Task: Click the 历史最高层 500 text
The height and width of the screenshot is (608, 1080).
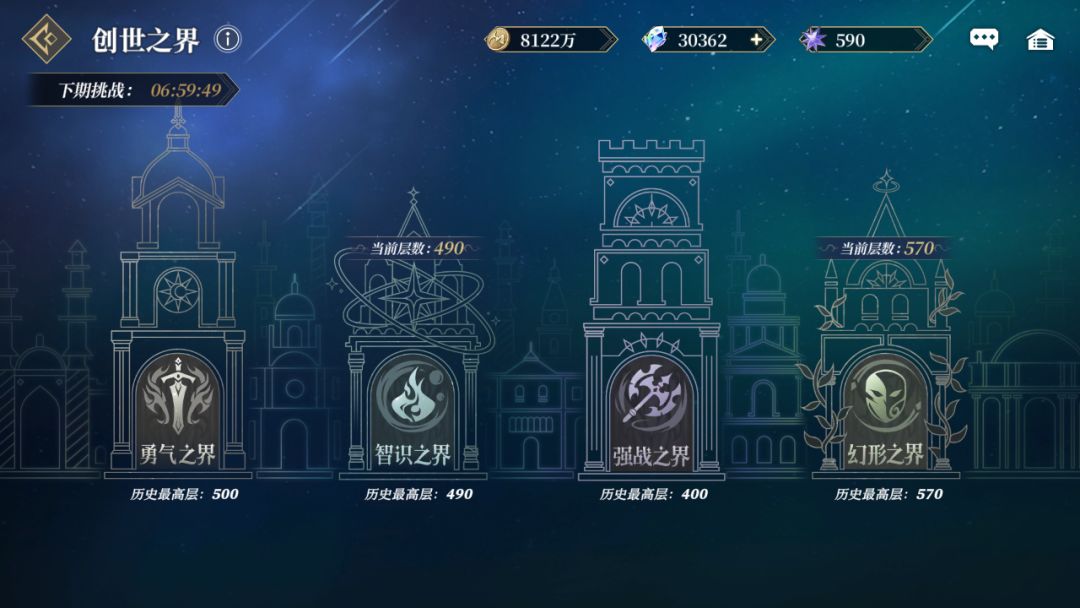Action: coord(185,494)
